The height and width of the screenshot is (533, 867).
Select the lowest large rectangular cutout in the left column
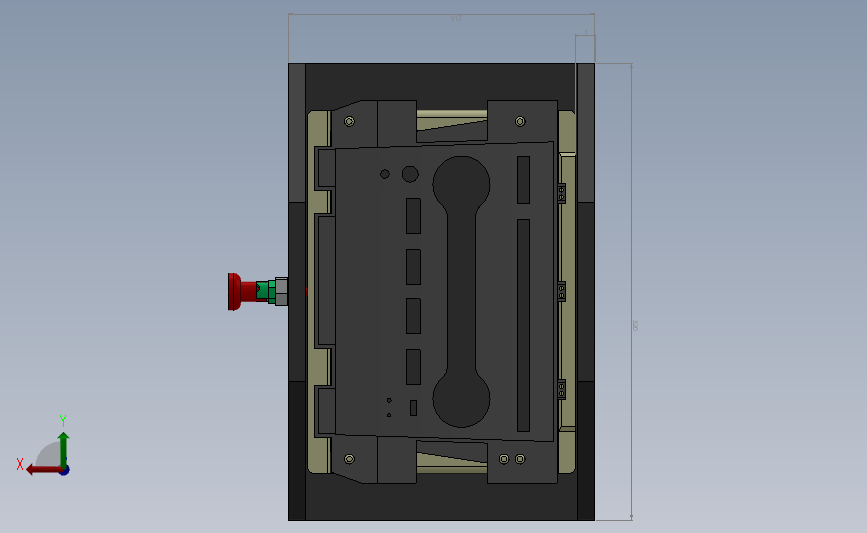pos(413,367)
